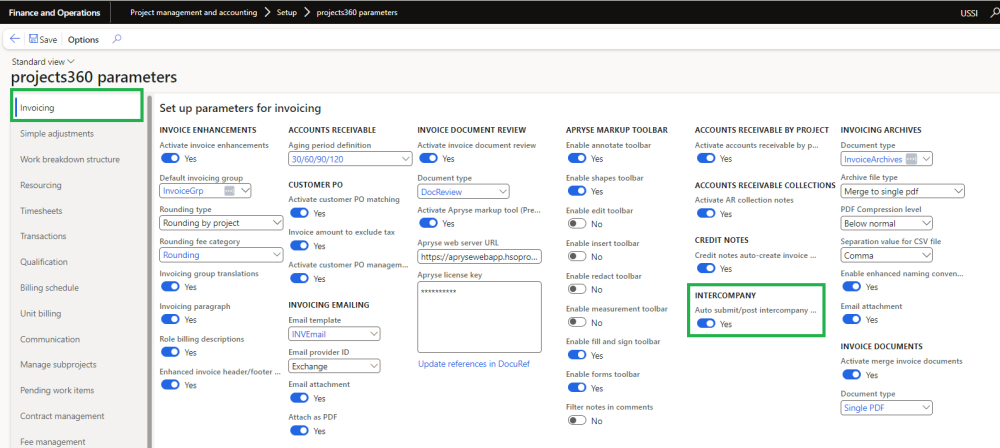Screen dimensions: 1000x448
Task: Open the Options menu
Action: click(83, 39)
